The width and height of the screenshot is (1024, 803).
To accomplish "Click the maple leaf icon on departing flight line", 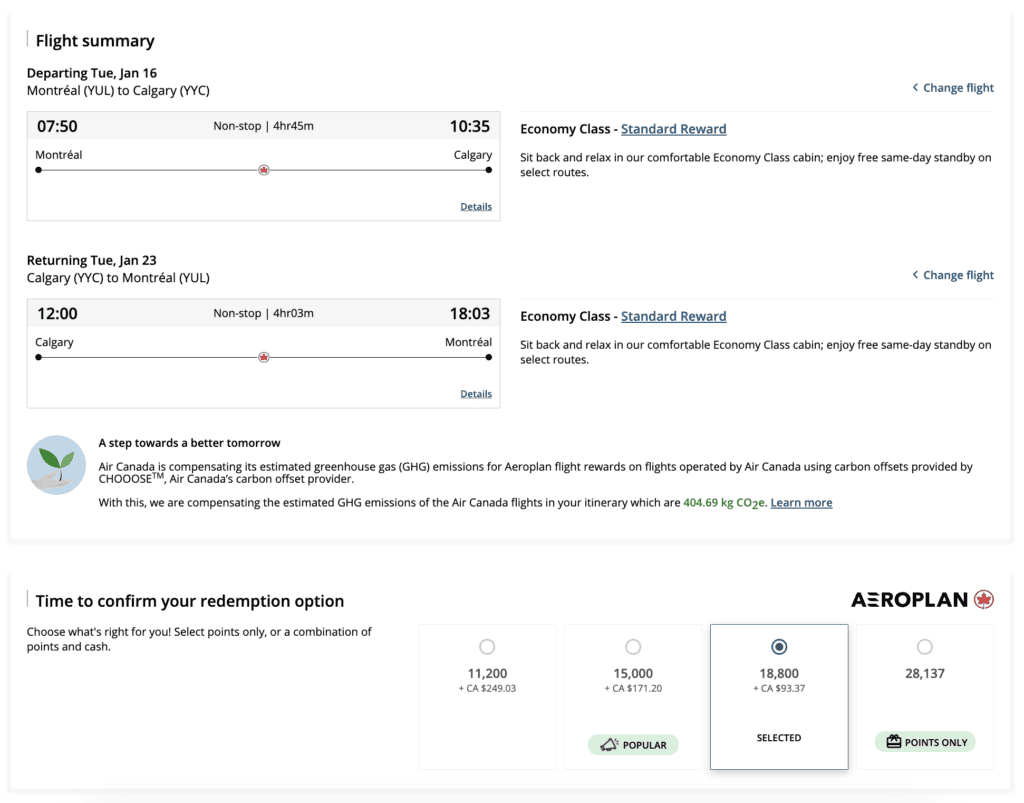I will pos(264,170).
